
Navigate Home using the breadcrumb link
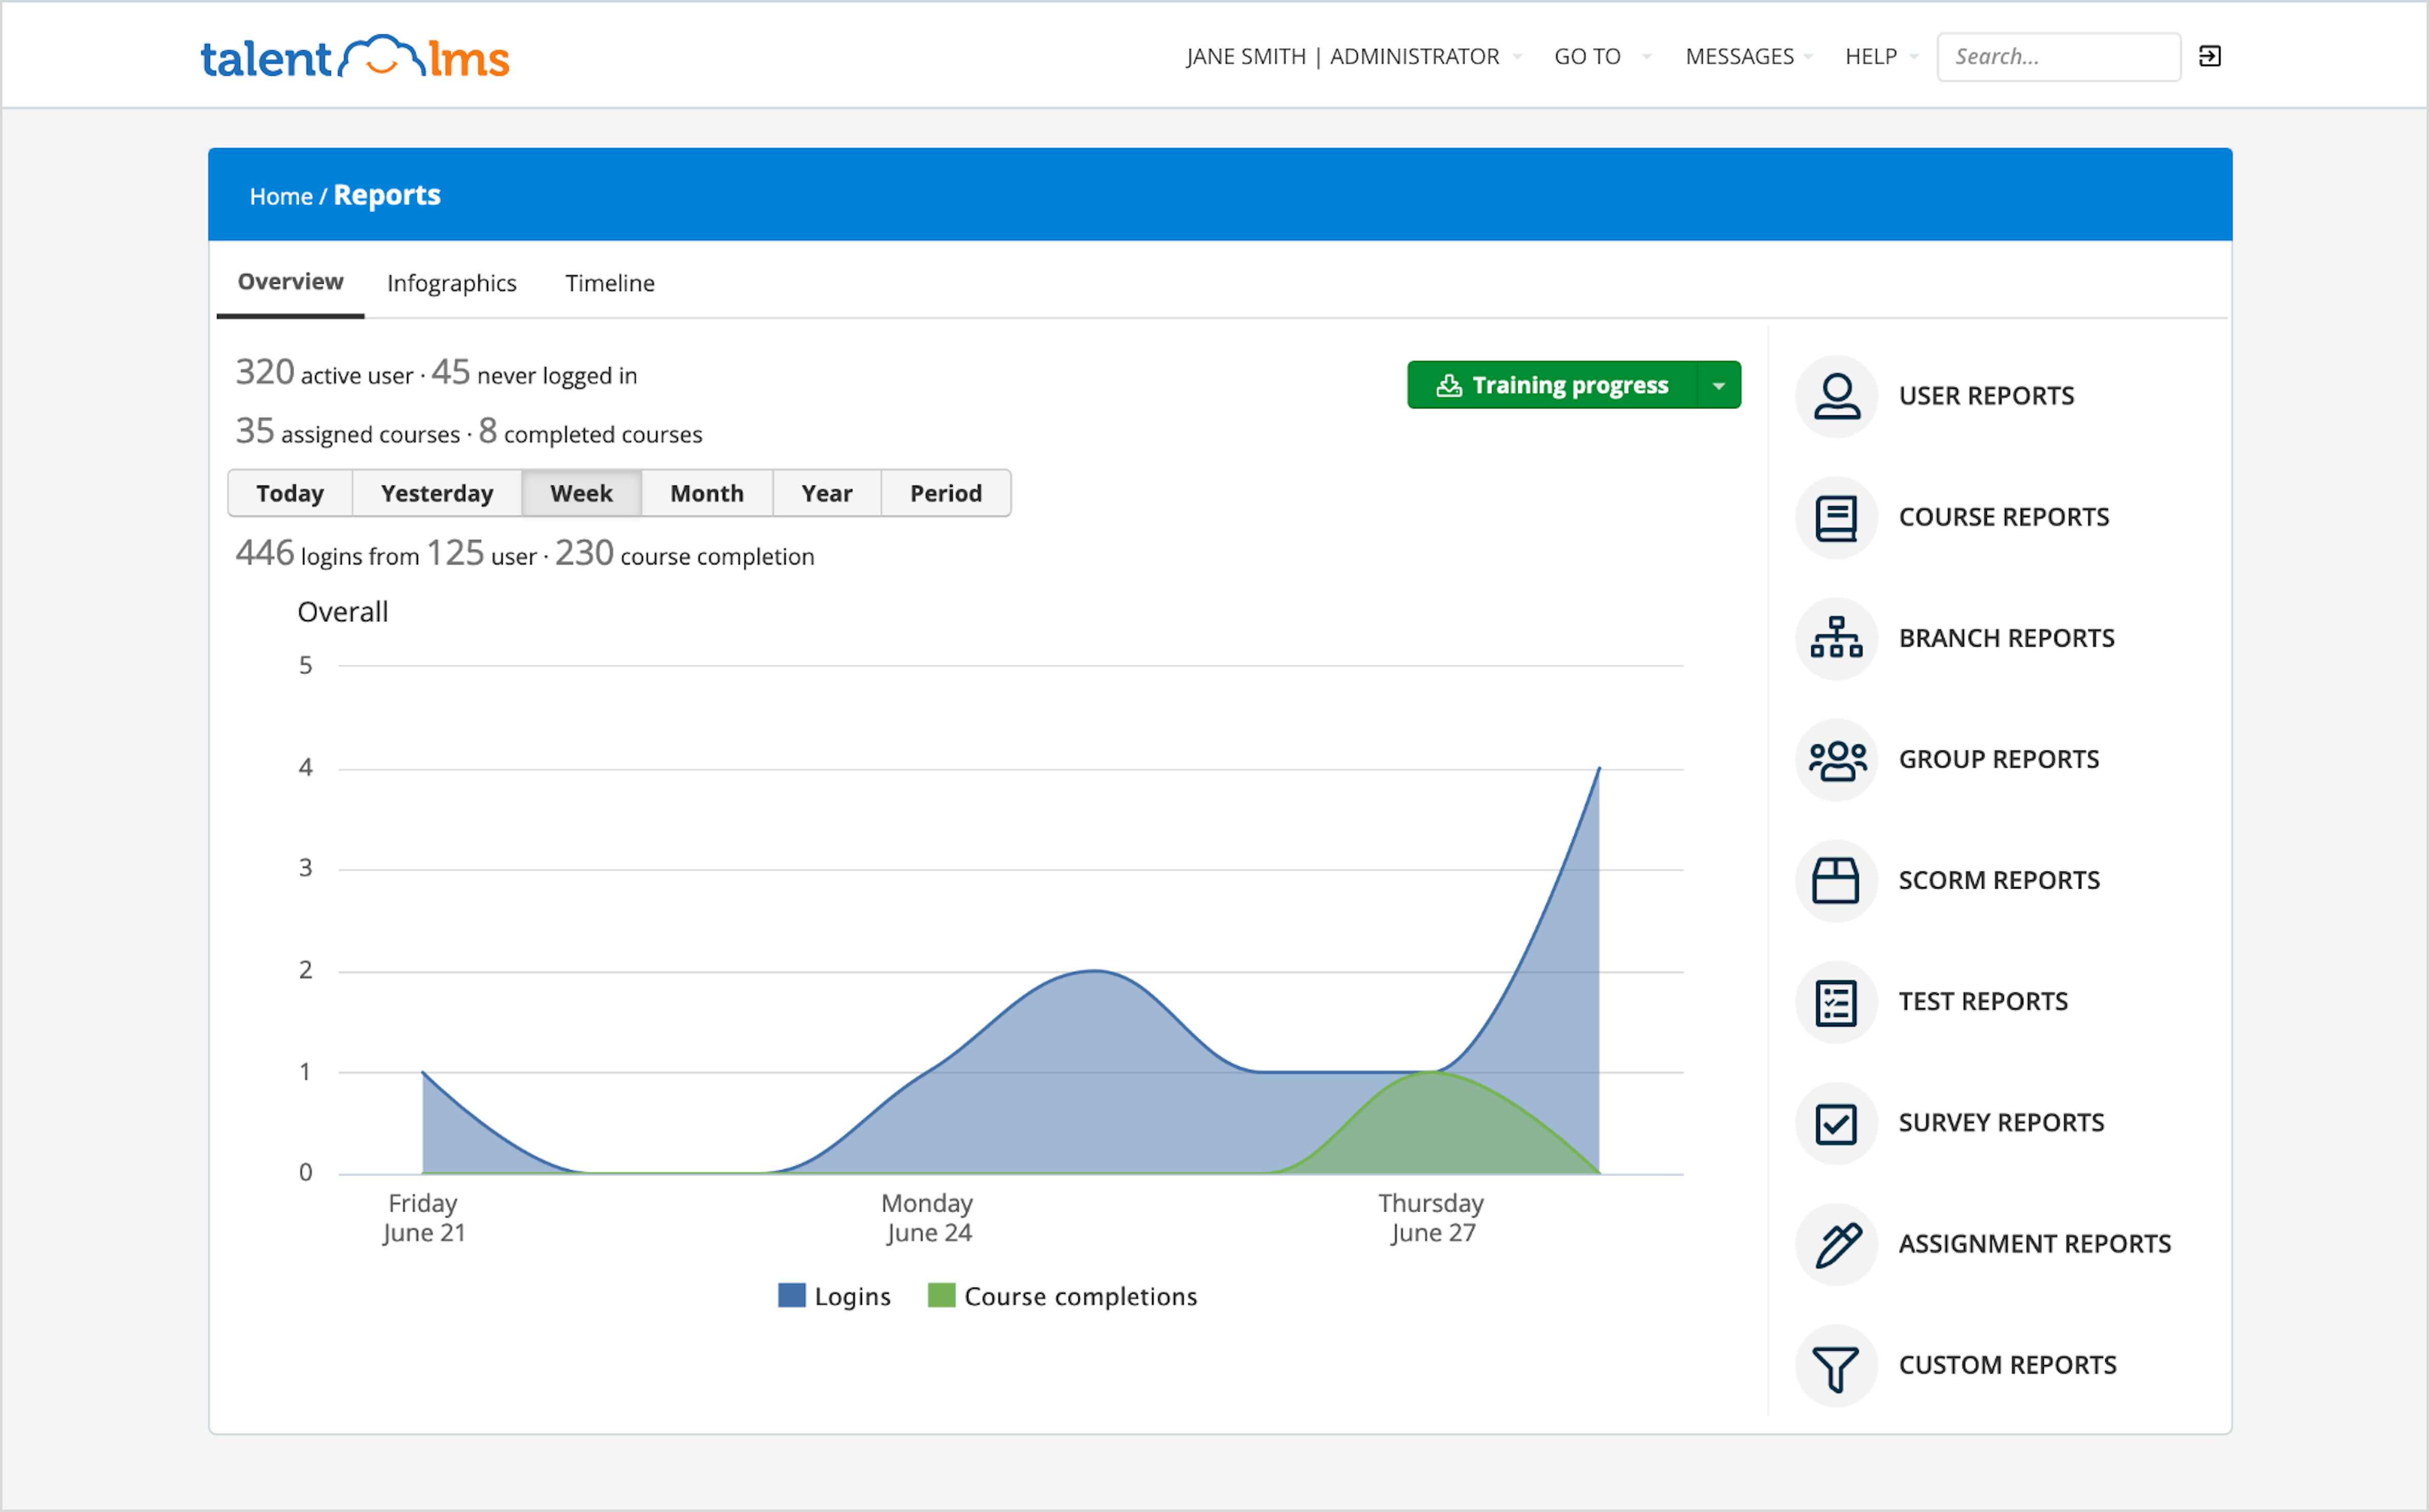coord(281,195)
